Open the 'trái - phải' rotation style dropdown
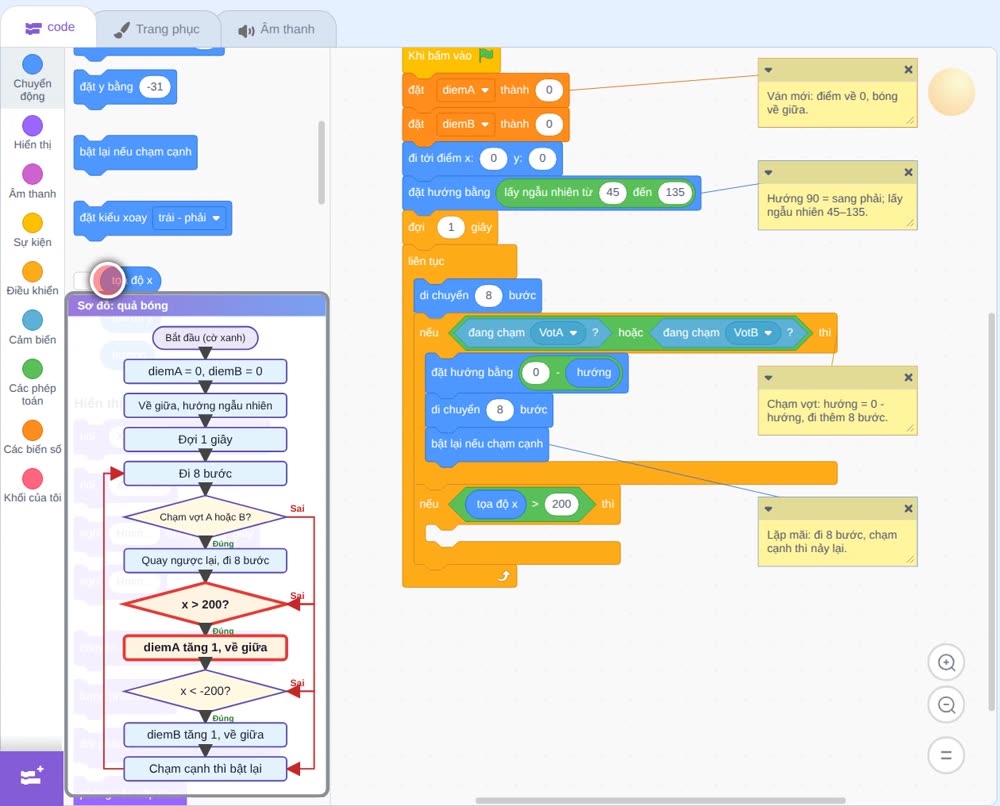The width and height of the screenshot is (1000, 806). pyautogui.click(x=189, y=218)
